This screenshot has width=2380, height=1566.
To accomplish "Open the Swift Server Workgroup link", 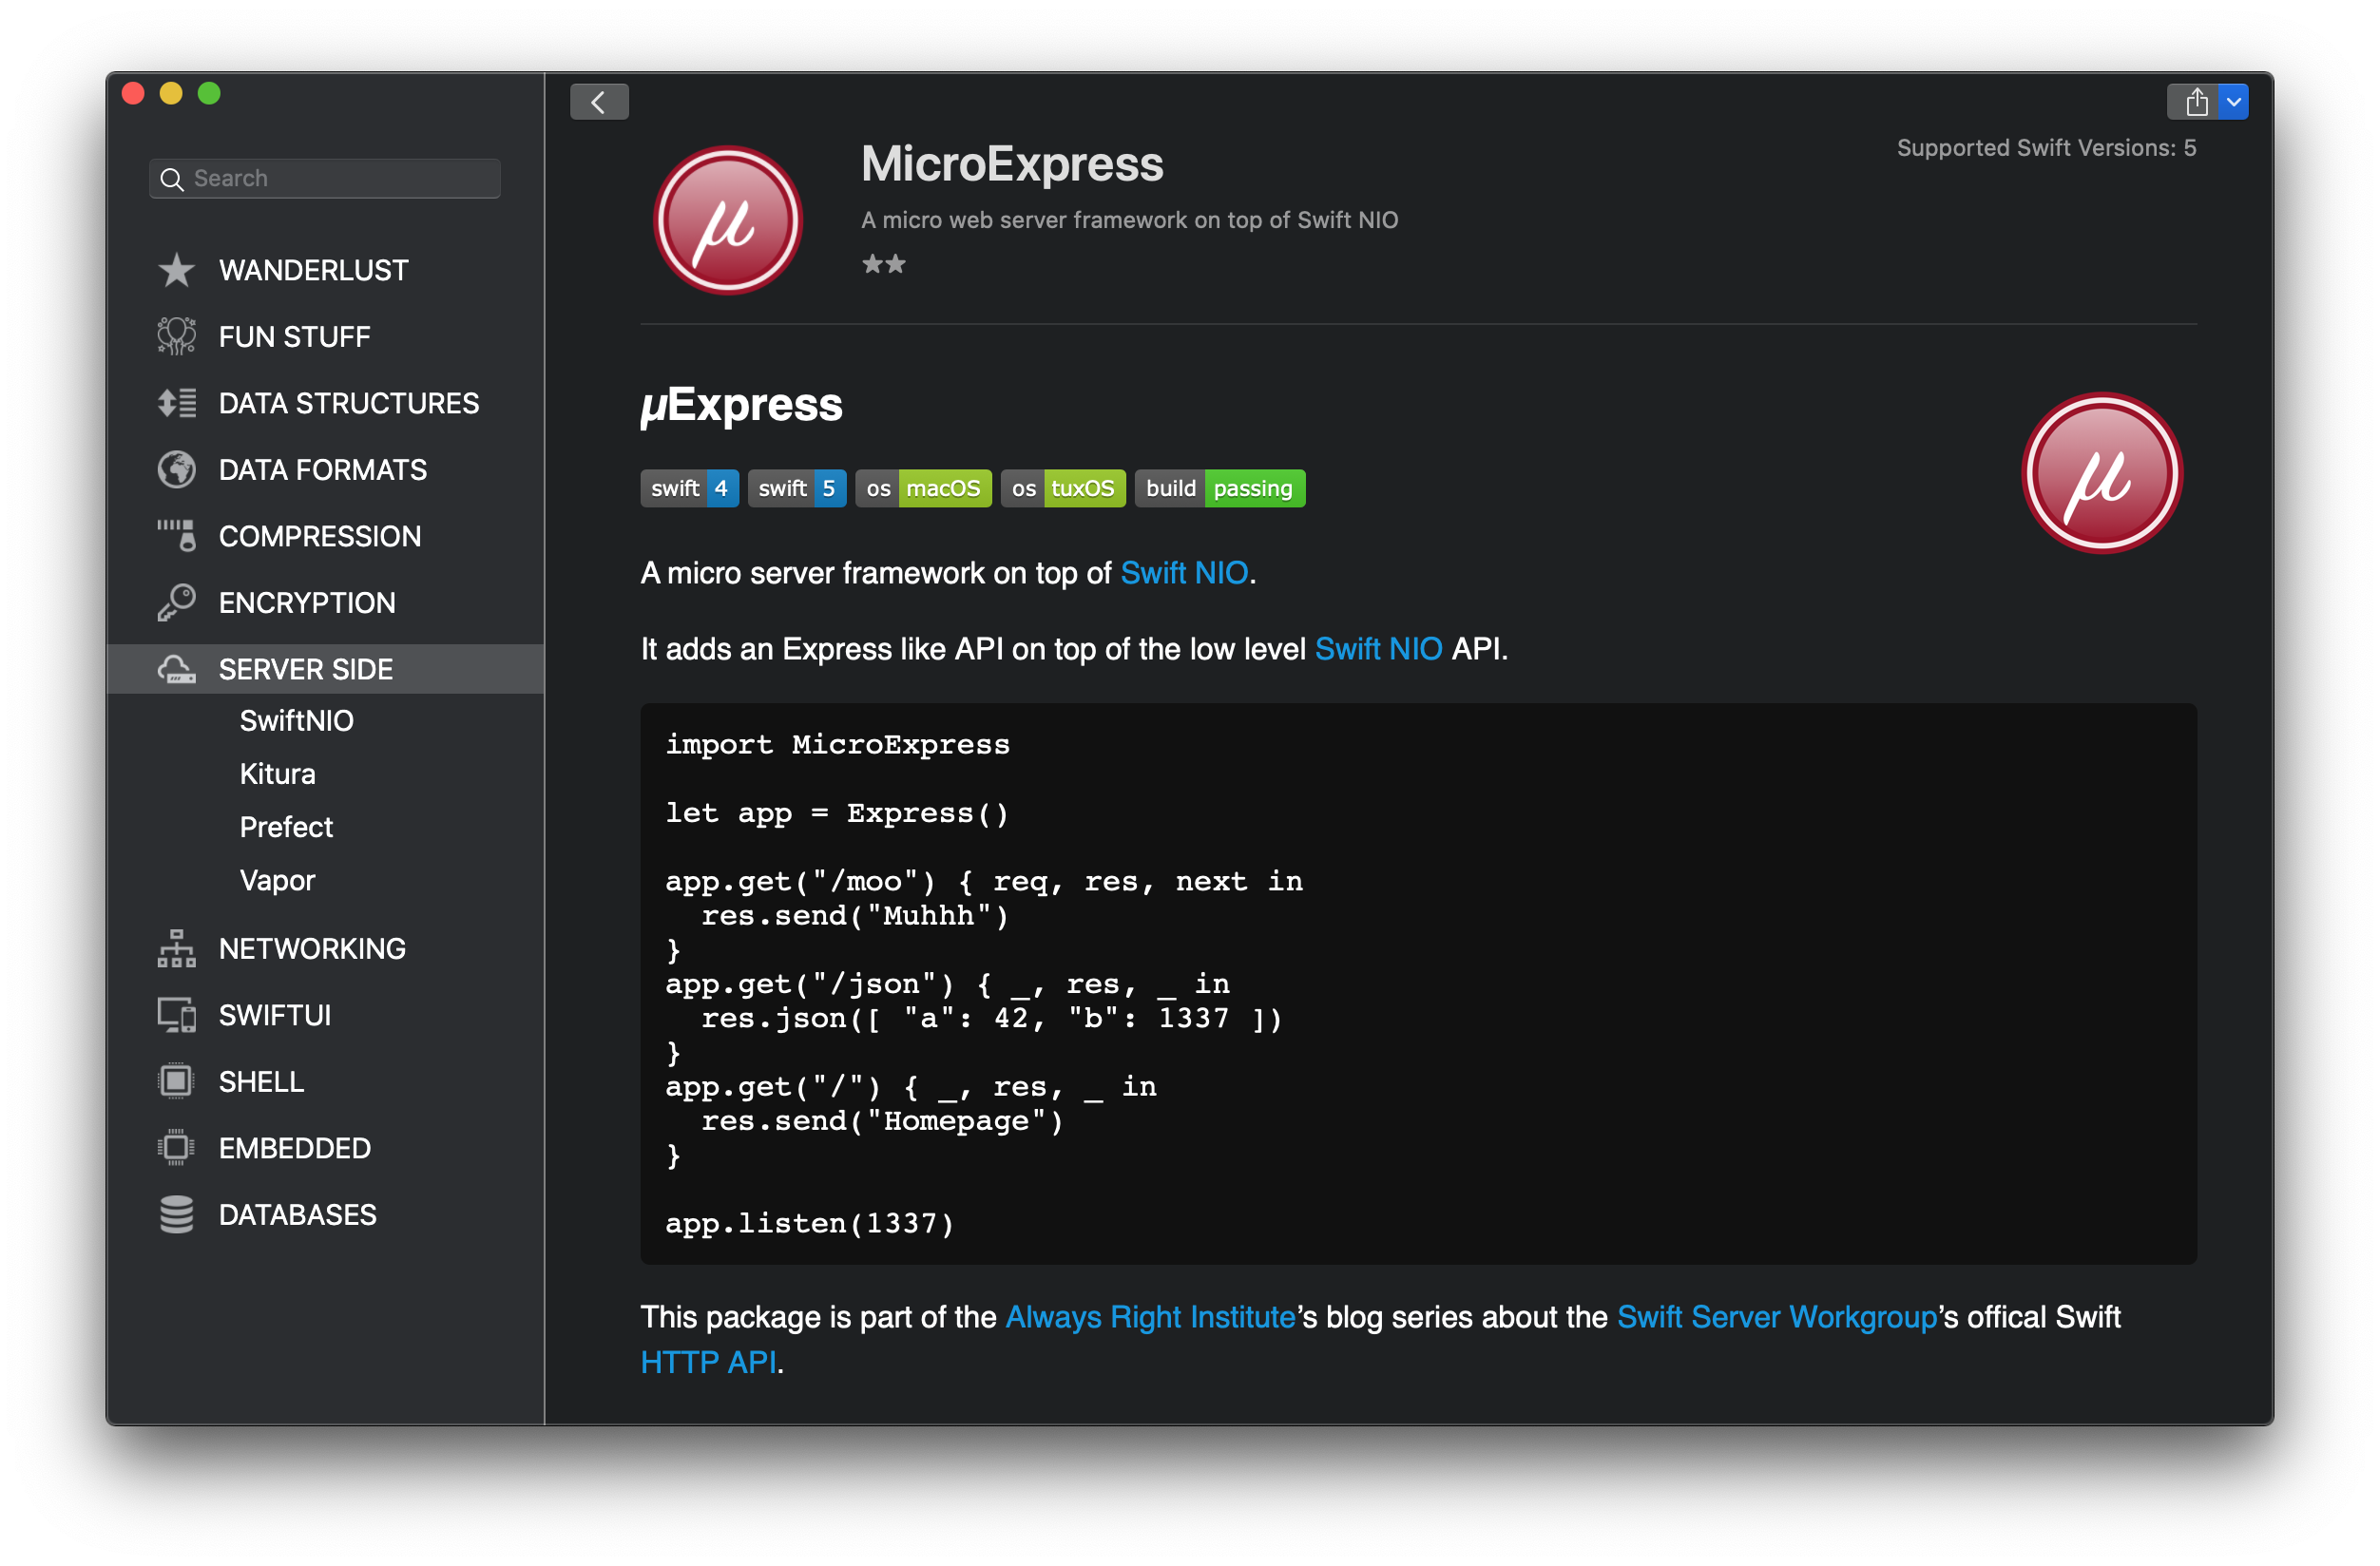I will tap(1776, 1317).
